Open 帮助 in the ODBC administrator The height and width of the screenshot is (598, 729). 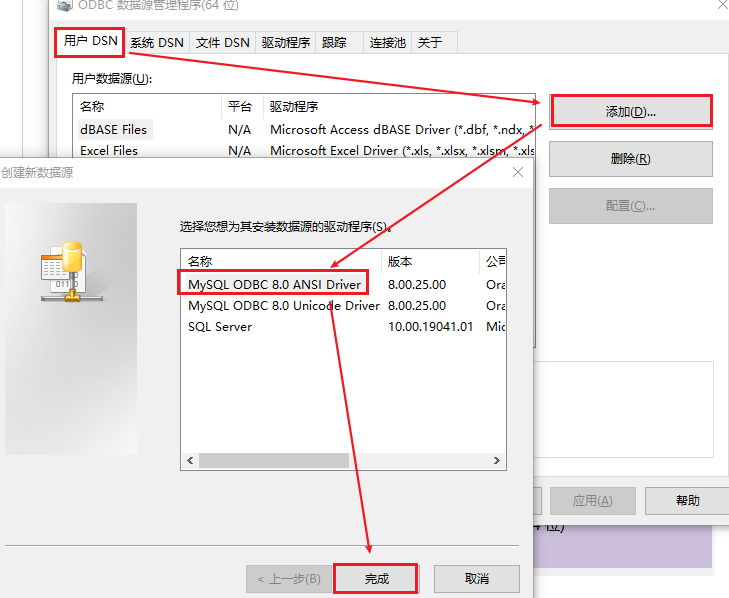pos(687,501)
